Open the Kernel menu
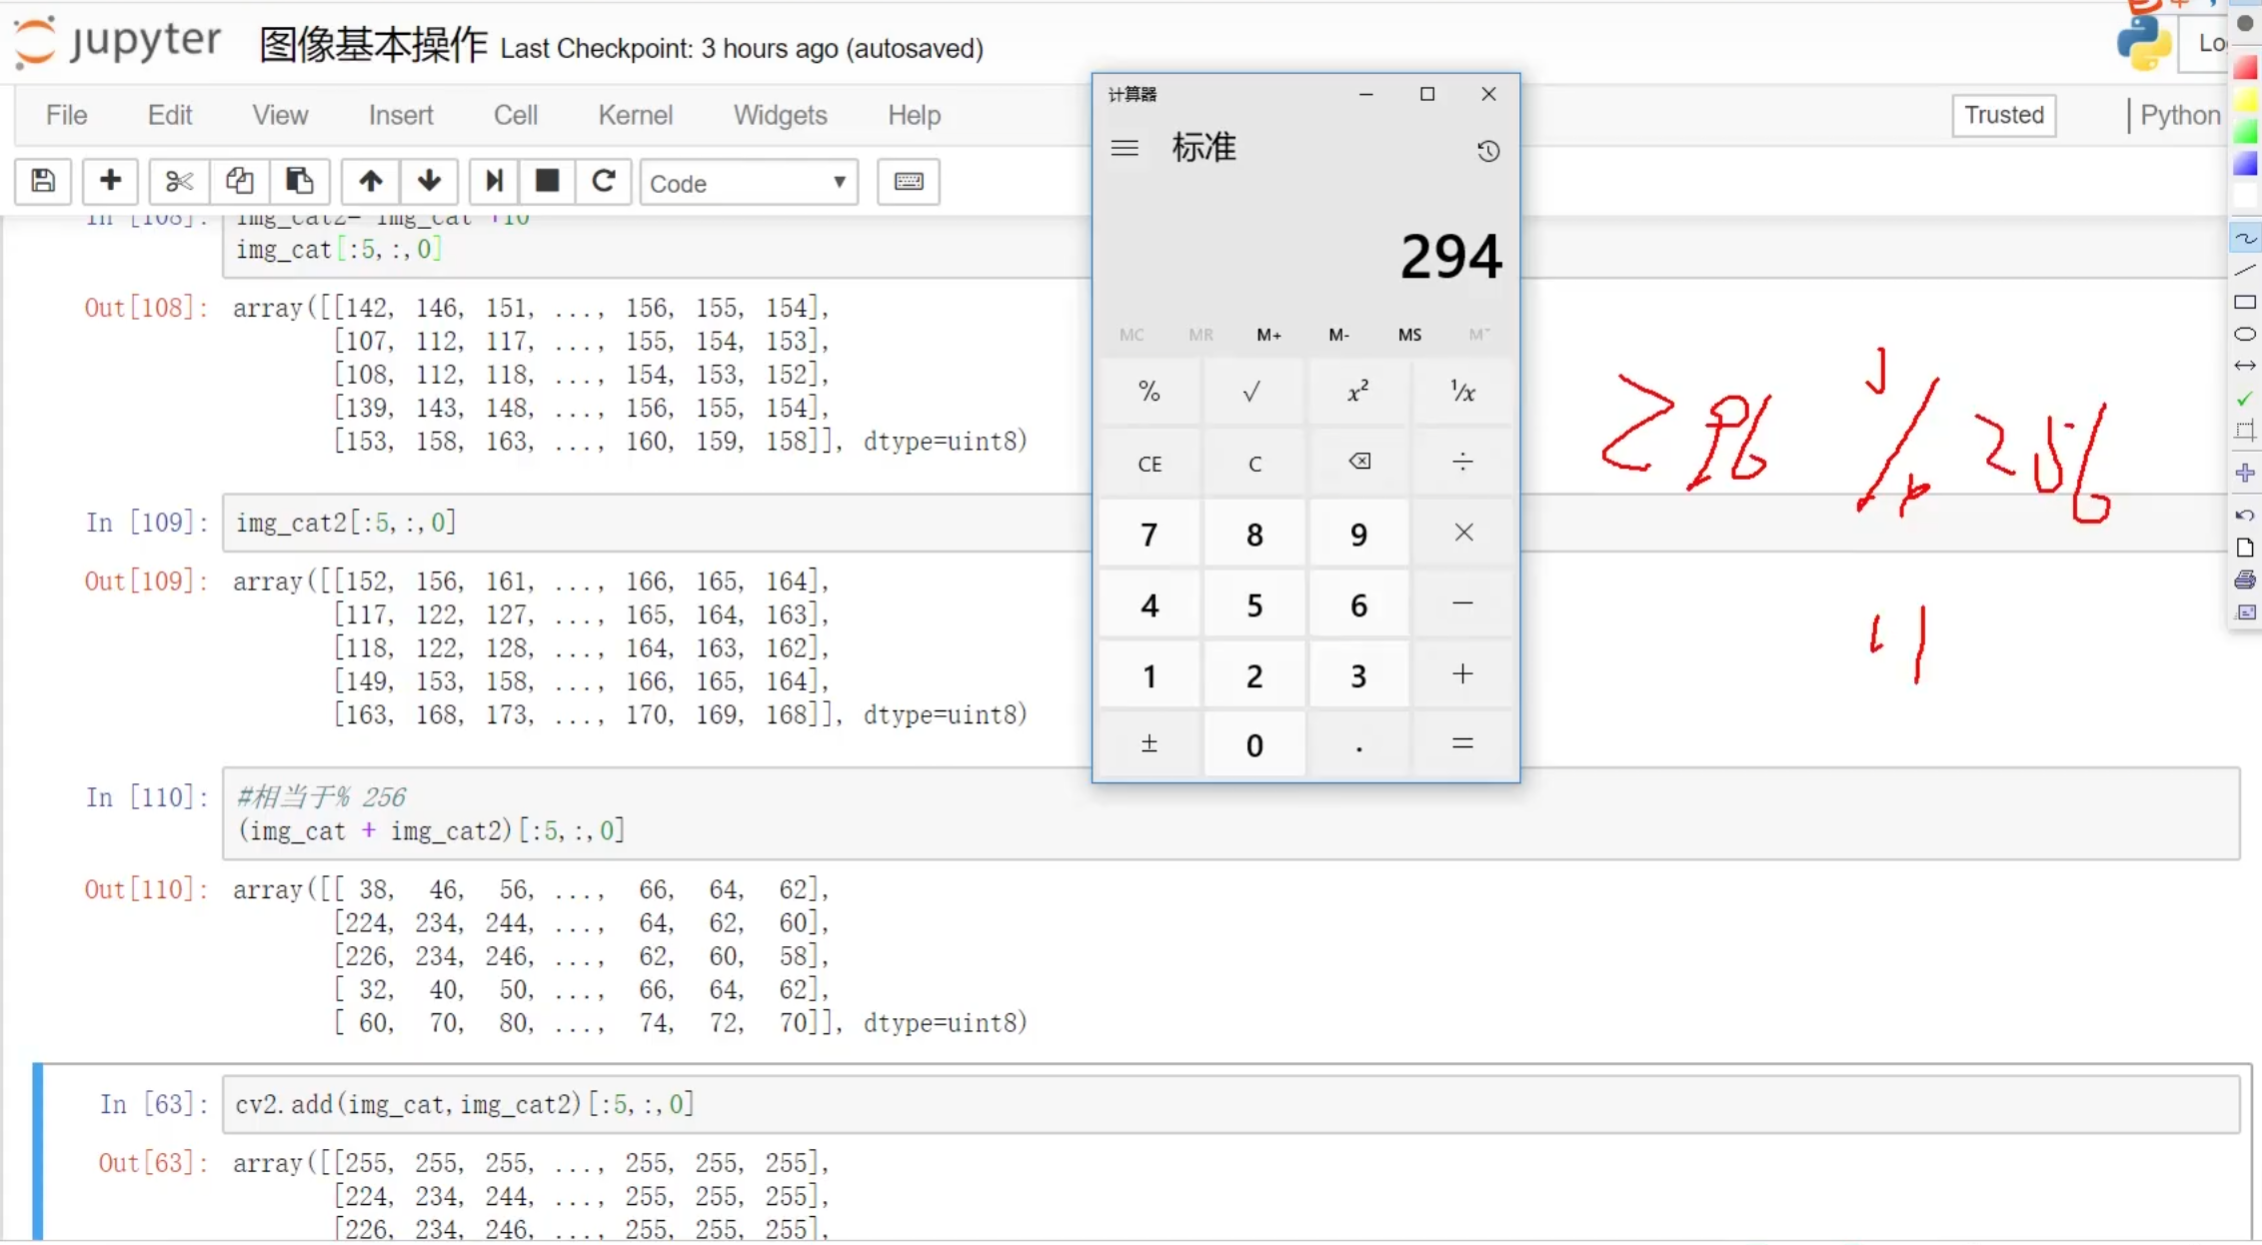The image size is (2262, 1245). [635, 115]
